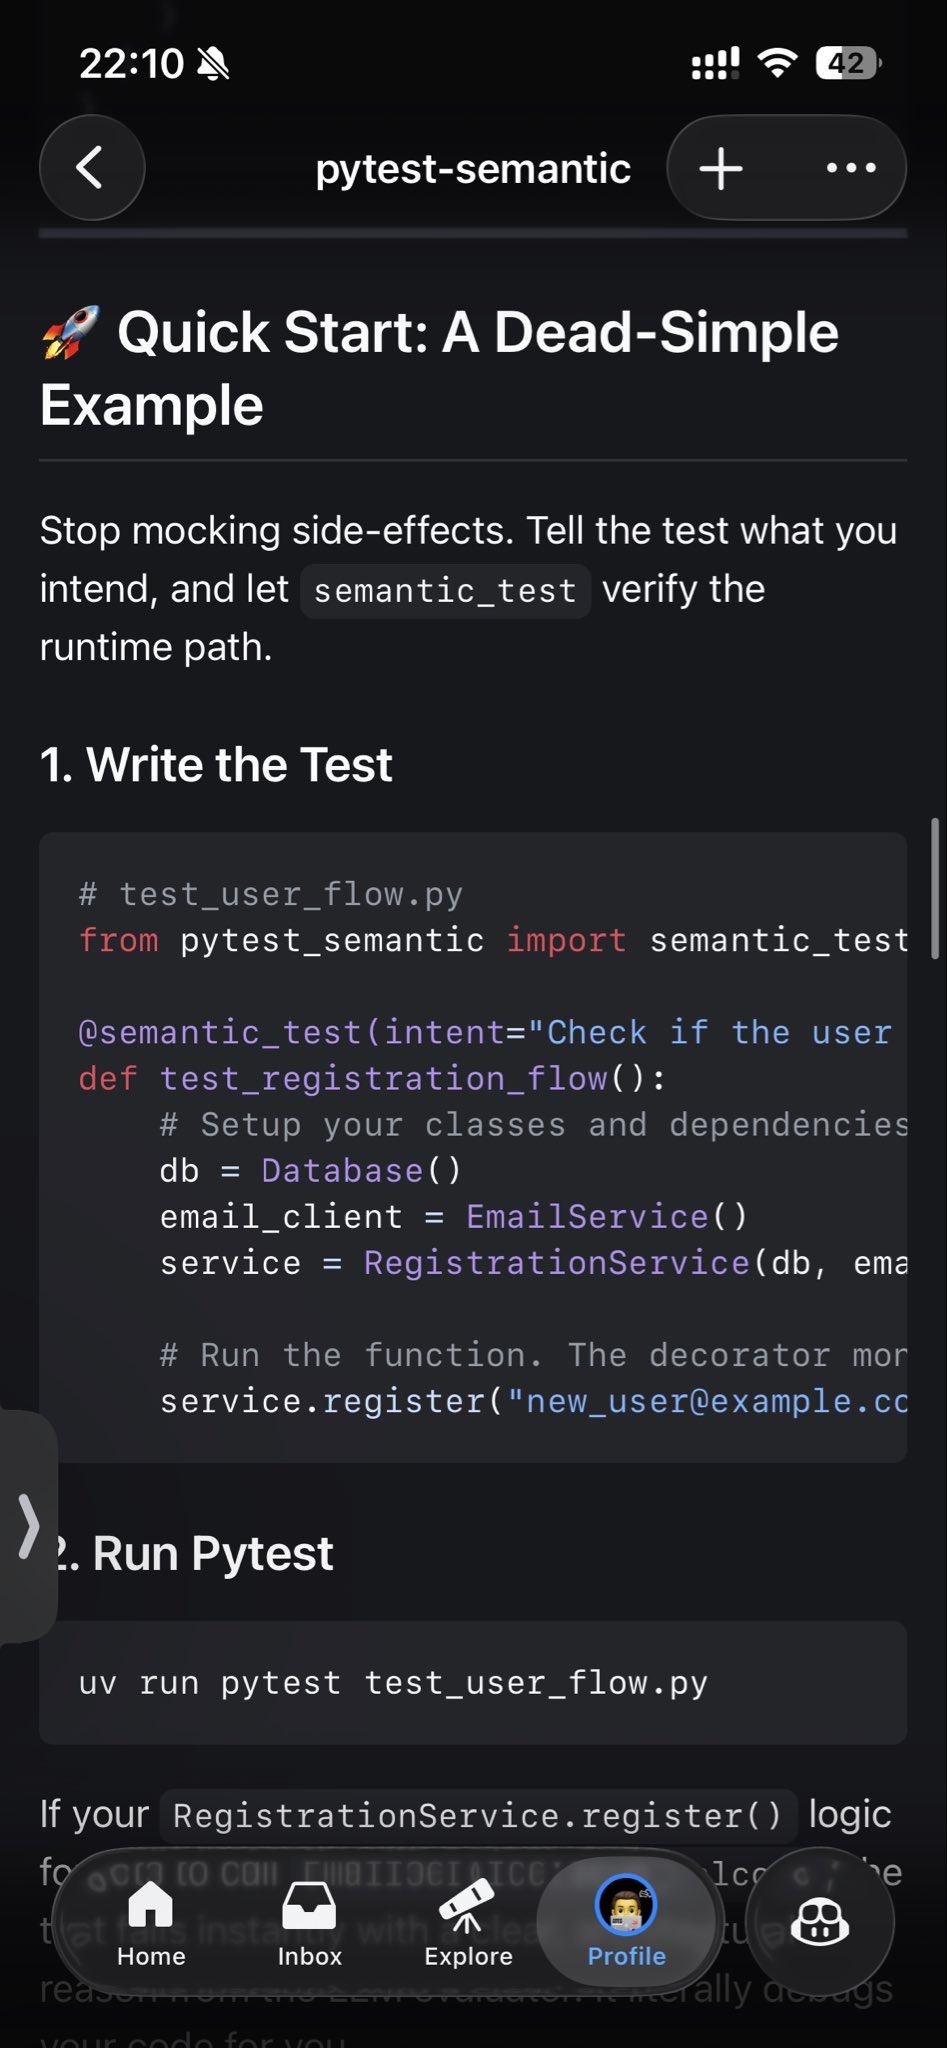Open the Copilot chat icon
The image size is (947, 2048).
point(820,1922)
